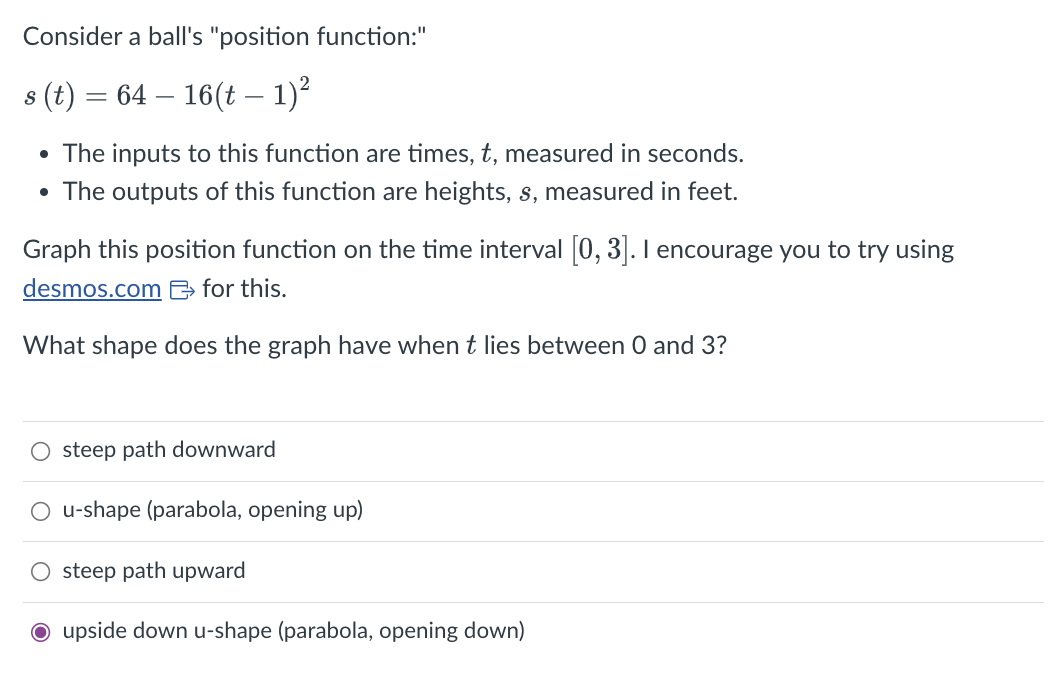The width and height of the screenshot is (1062, 684).
Task: Click the 'steep path downward' answer row
Action: (168, 450)
